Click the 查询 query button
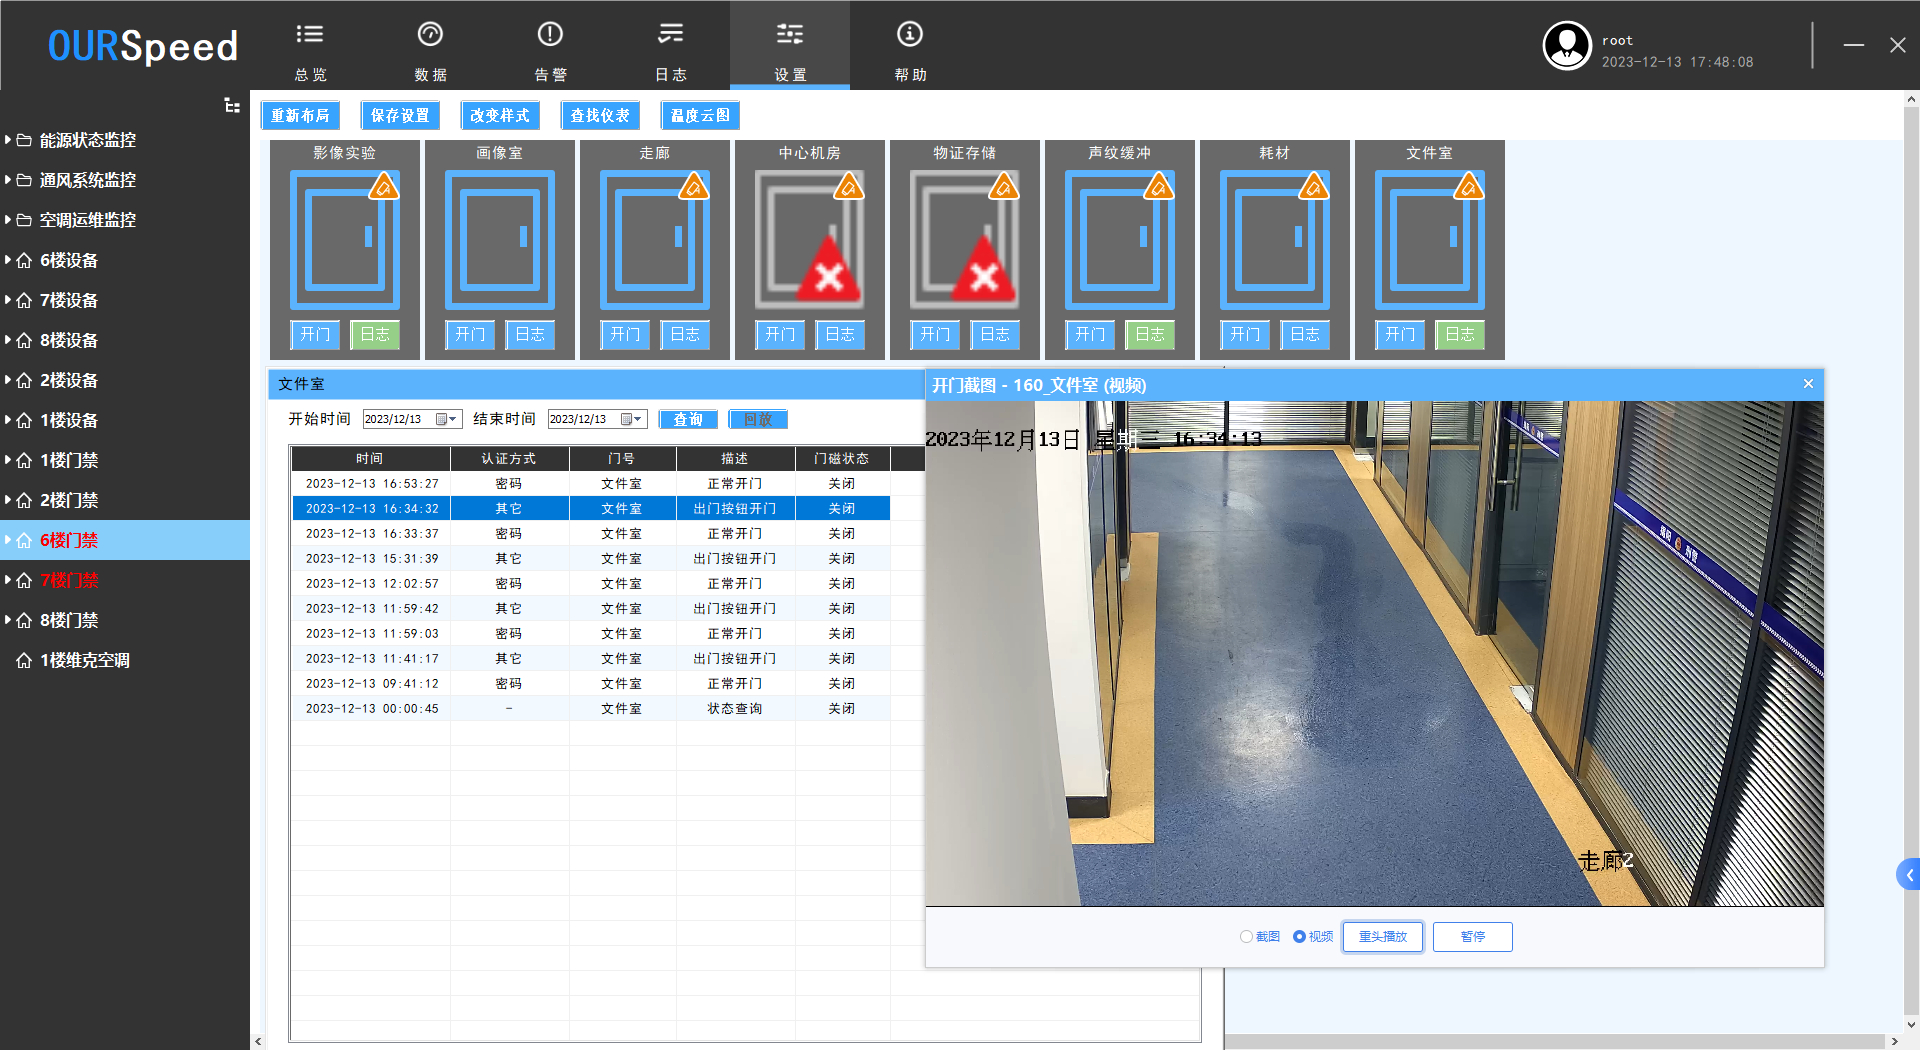The image size is (1920, 1050). tap(688, 419)
